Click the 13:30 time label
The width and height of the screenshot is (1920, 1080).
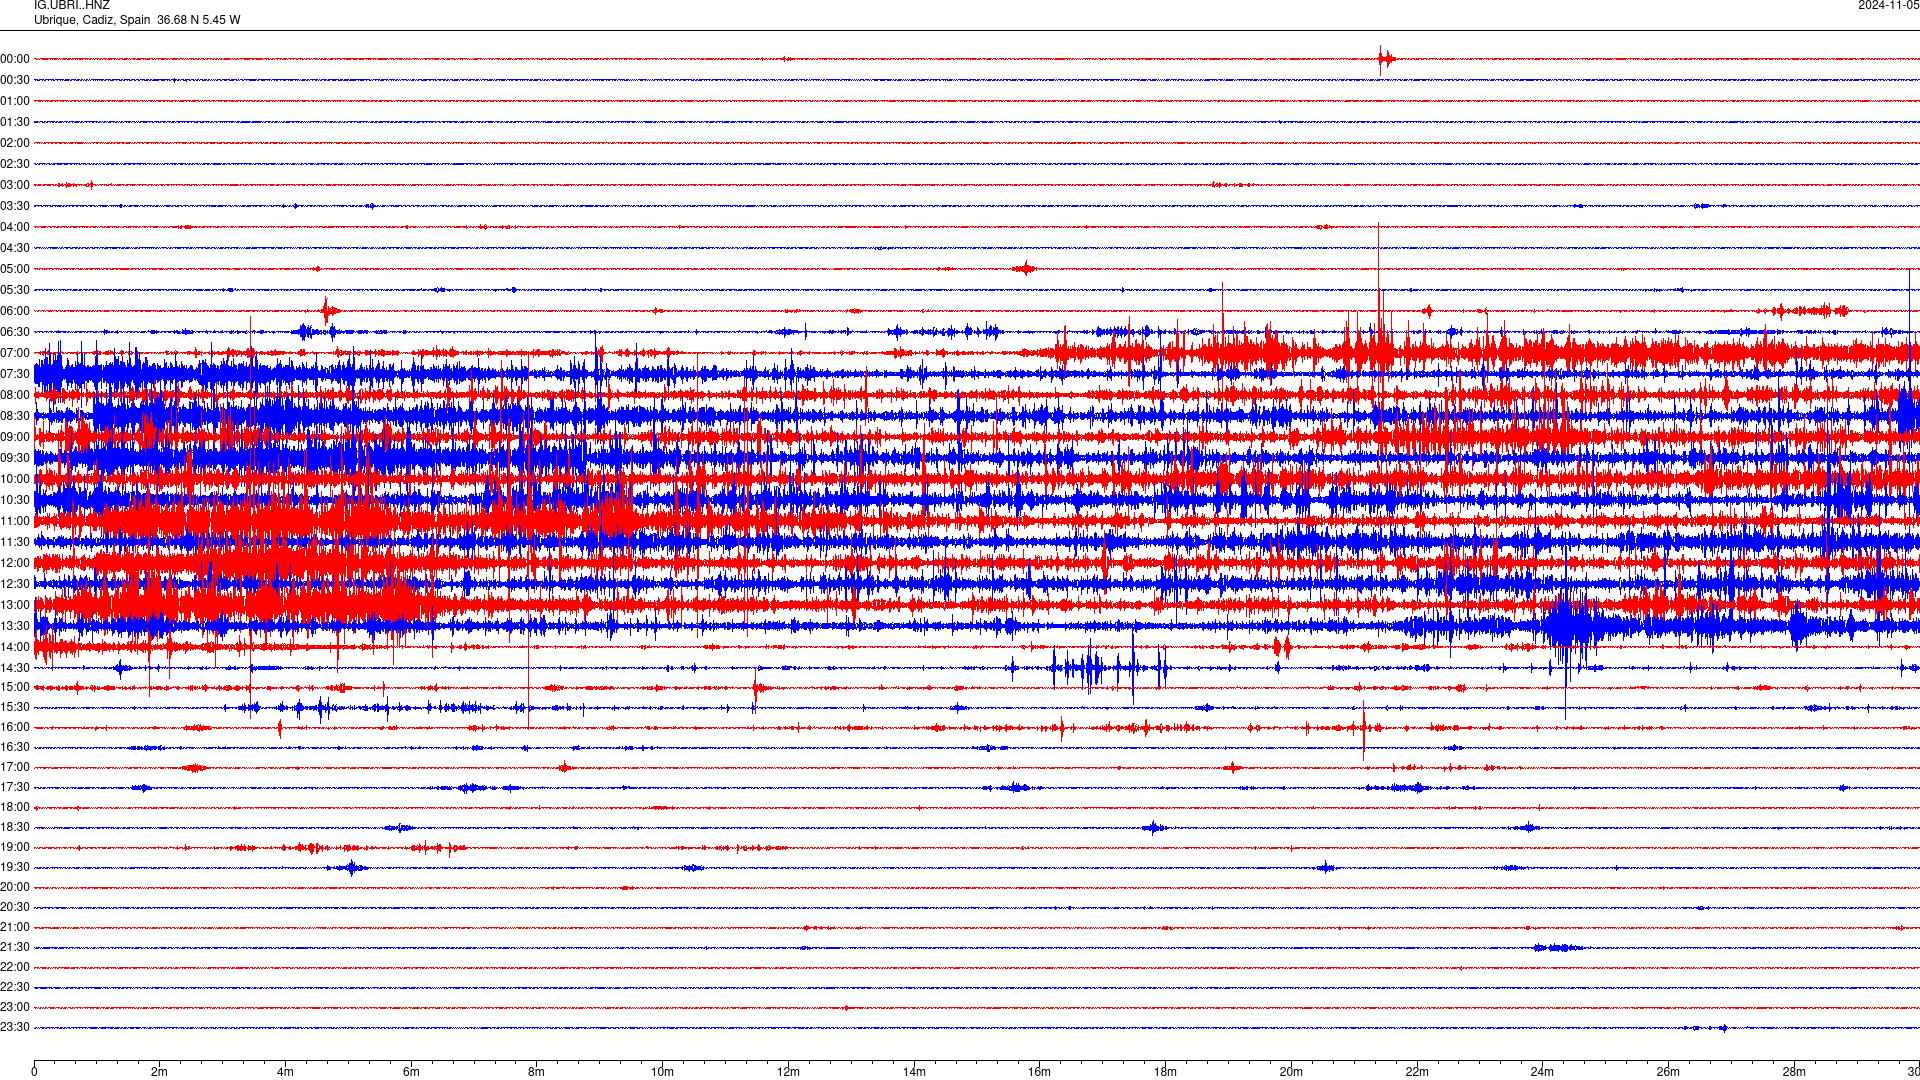(15, 626)
